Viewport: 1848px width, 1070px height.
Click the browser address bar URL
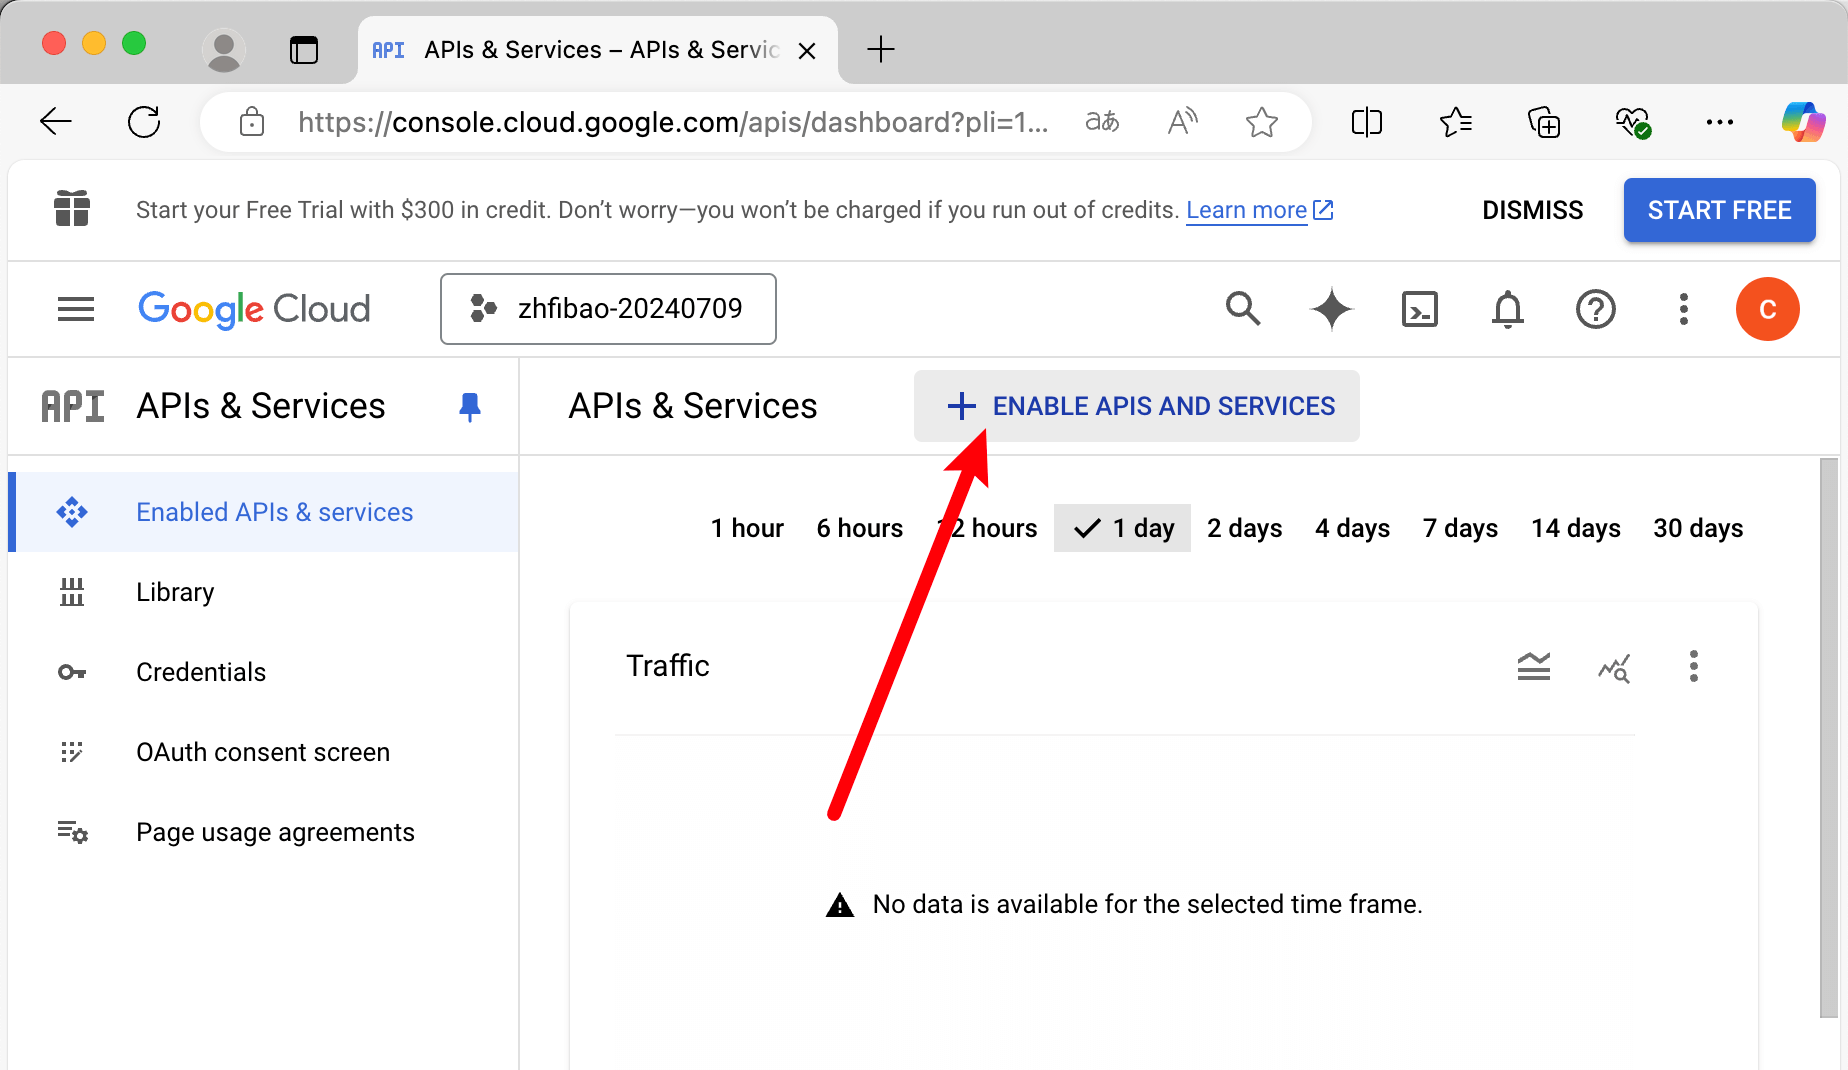[672, 122]
